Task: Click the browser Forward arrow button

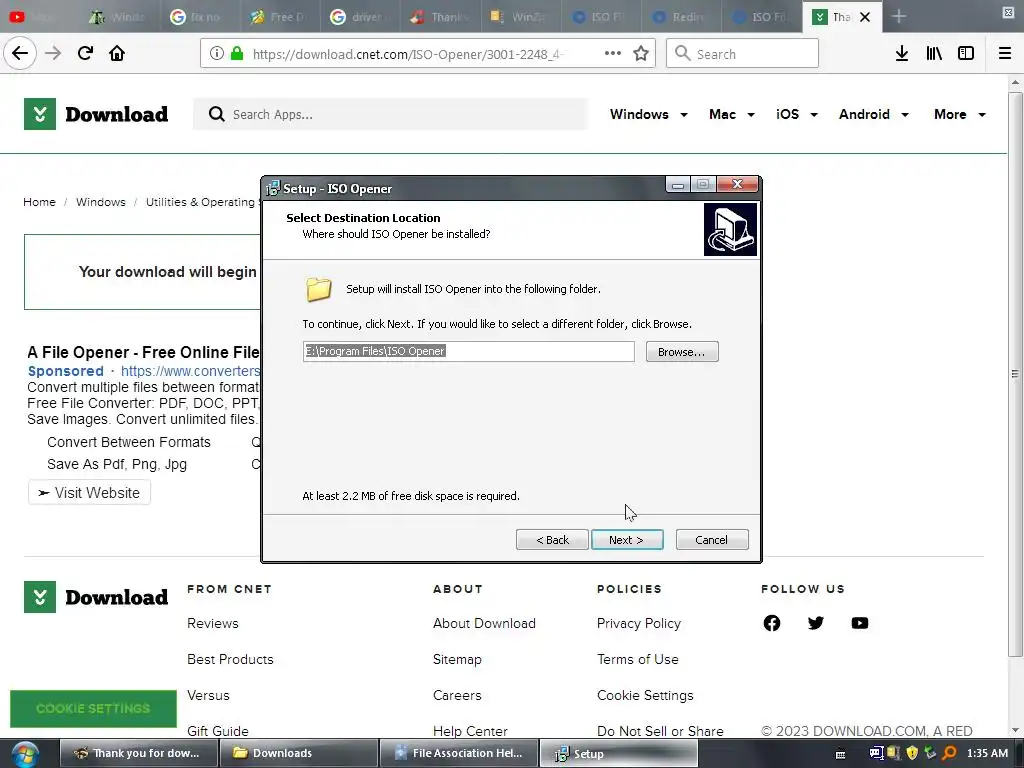Action: click(53, 54)
